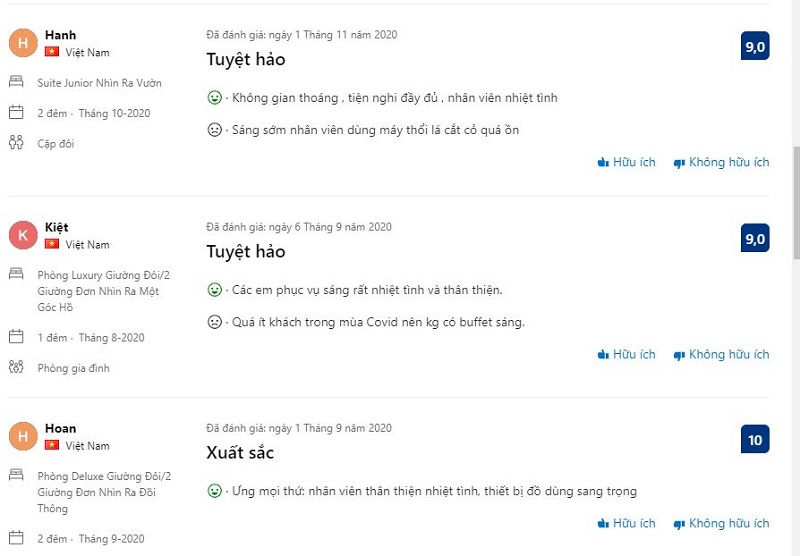The width and height of the screenshot is (800, 556).
Task: Click Hanh's orange avatar circle
Action: tap(23, 43)
